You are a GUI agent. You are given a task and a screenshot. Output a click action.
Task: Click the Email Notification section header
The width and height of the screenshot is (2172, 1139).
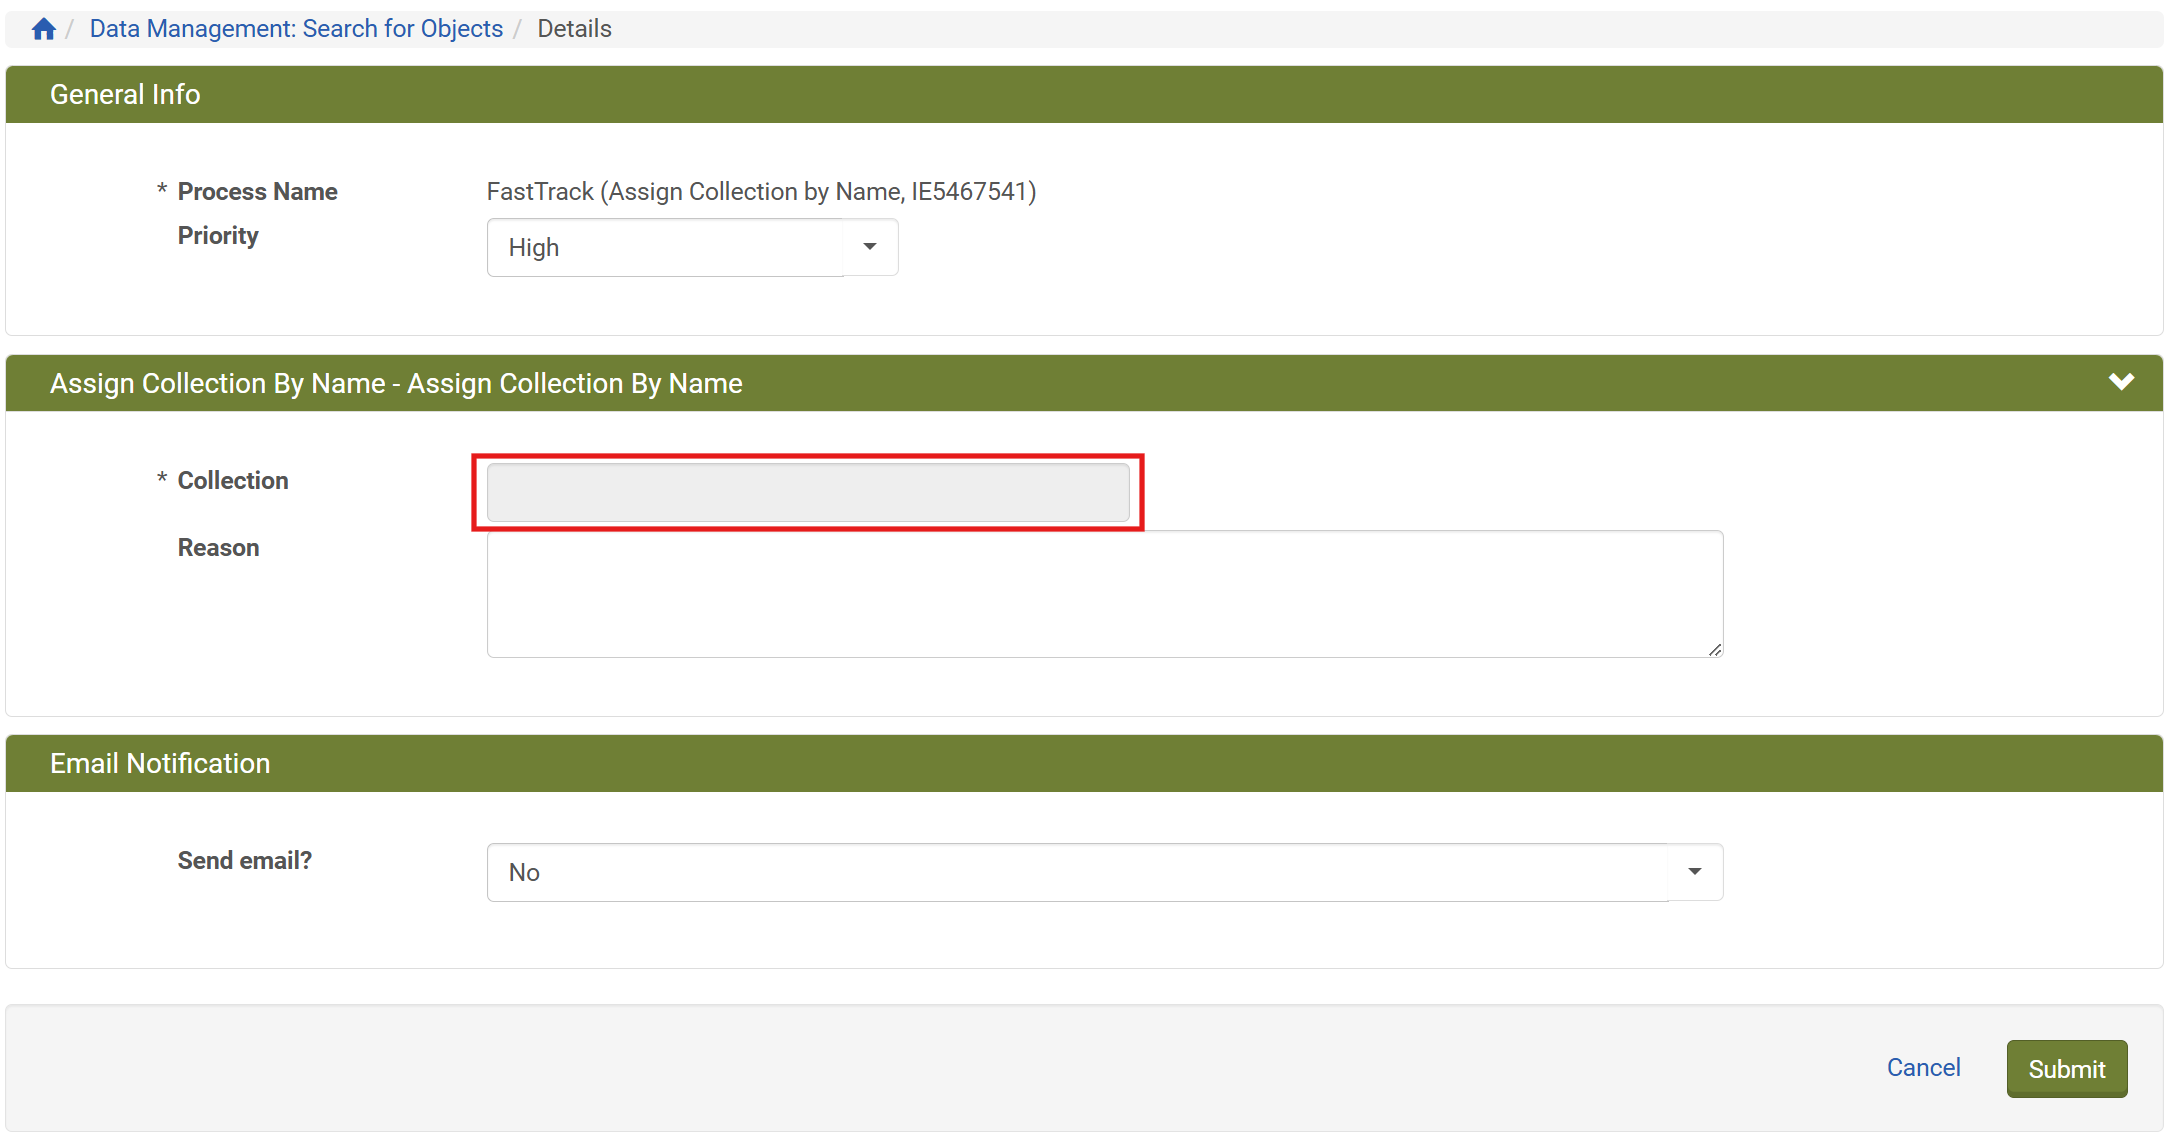coord(160,763)
